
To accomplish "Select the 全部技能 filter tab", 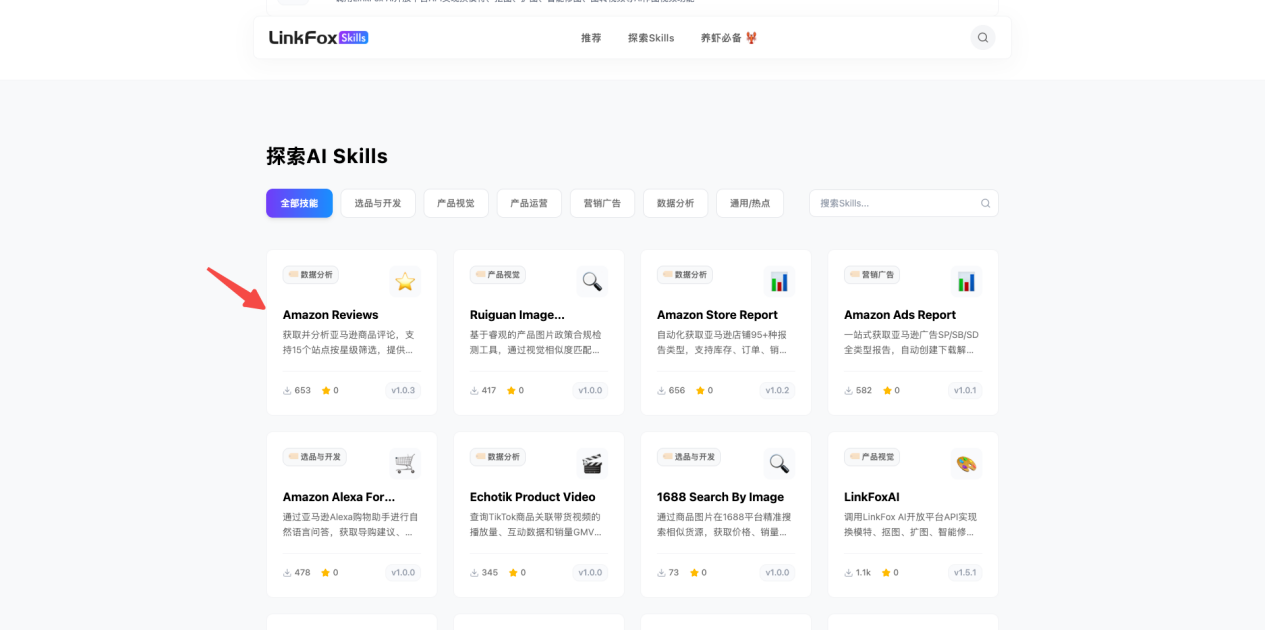I will tap(299, 203).
